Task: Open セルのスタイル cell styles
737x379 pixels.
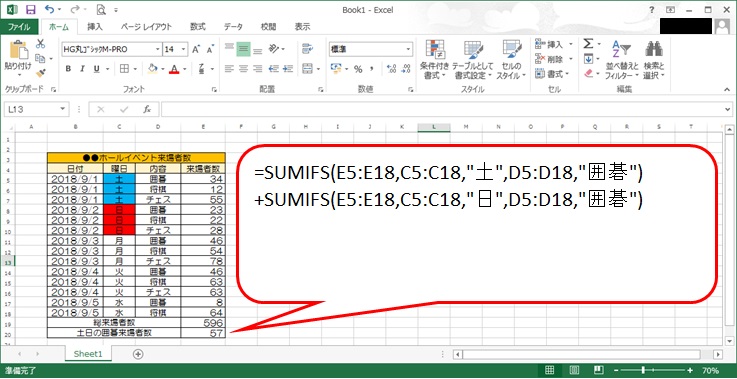Action: (x=511, y=59)
